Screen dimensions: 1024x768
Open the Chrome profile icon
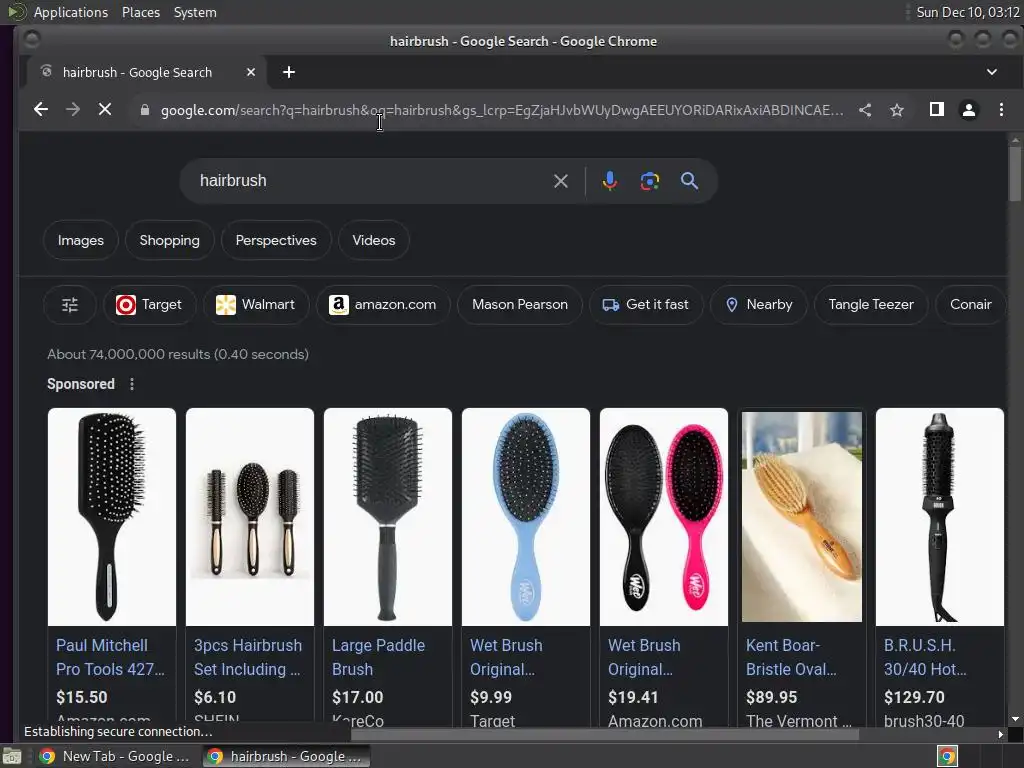[x=968, y=110]
